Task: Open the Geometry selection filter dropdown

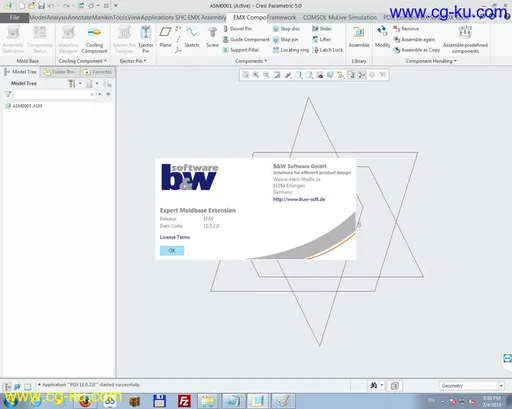Action: click(501, 386)
